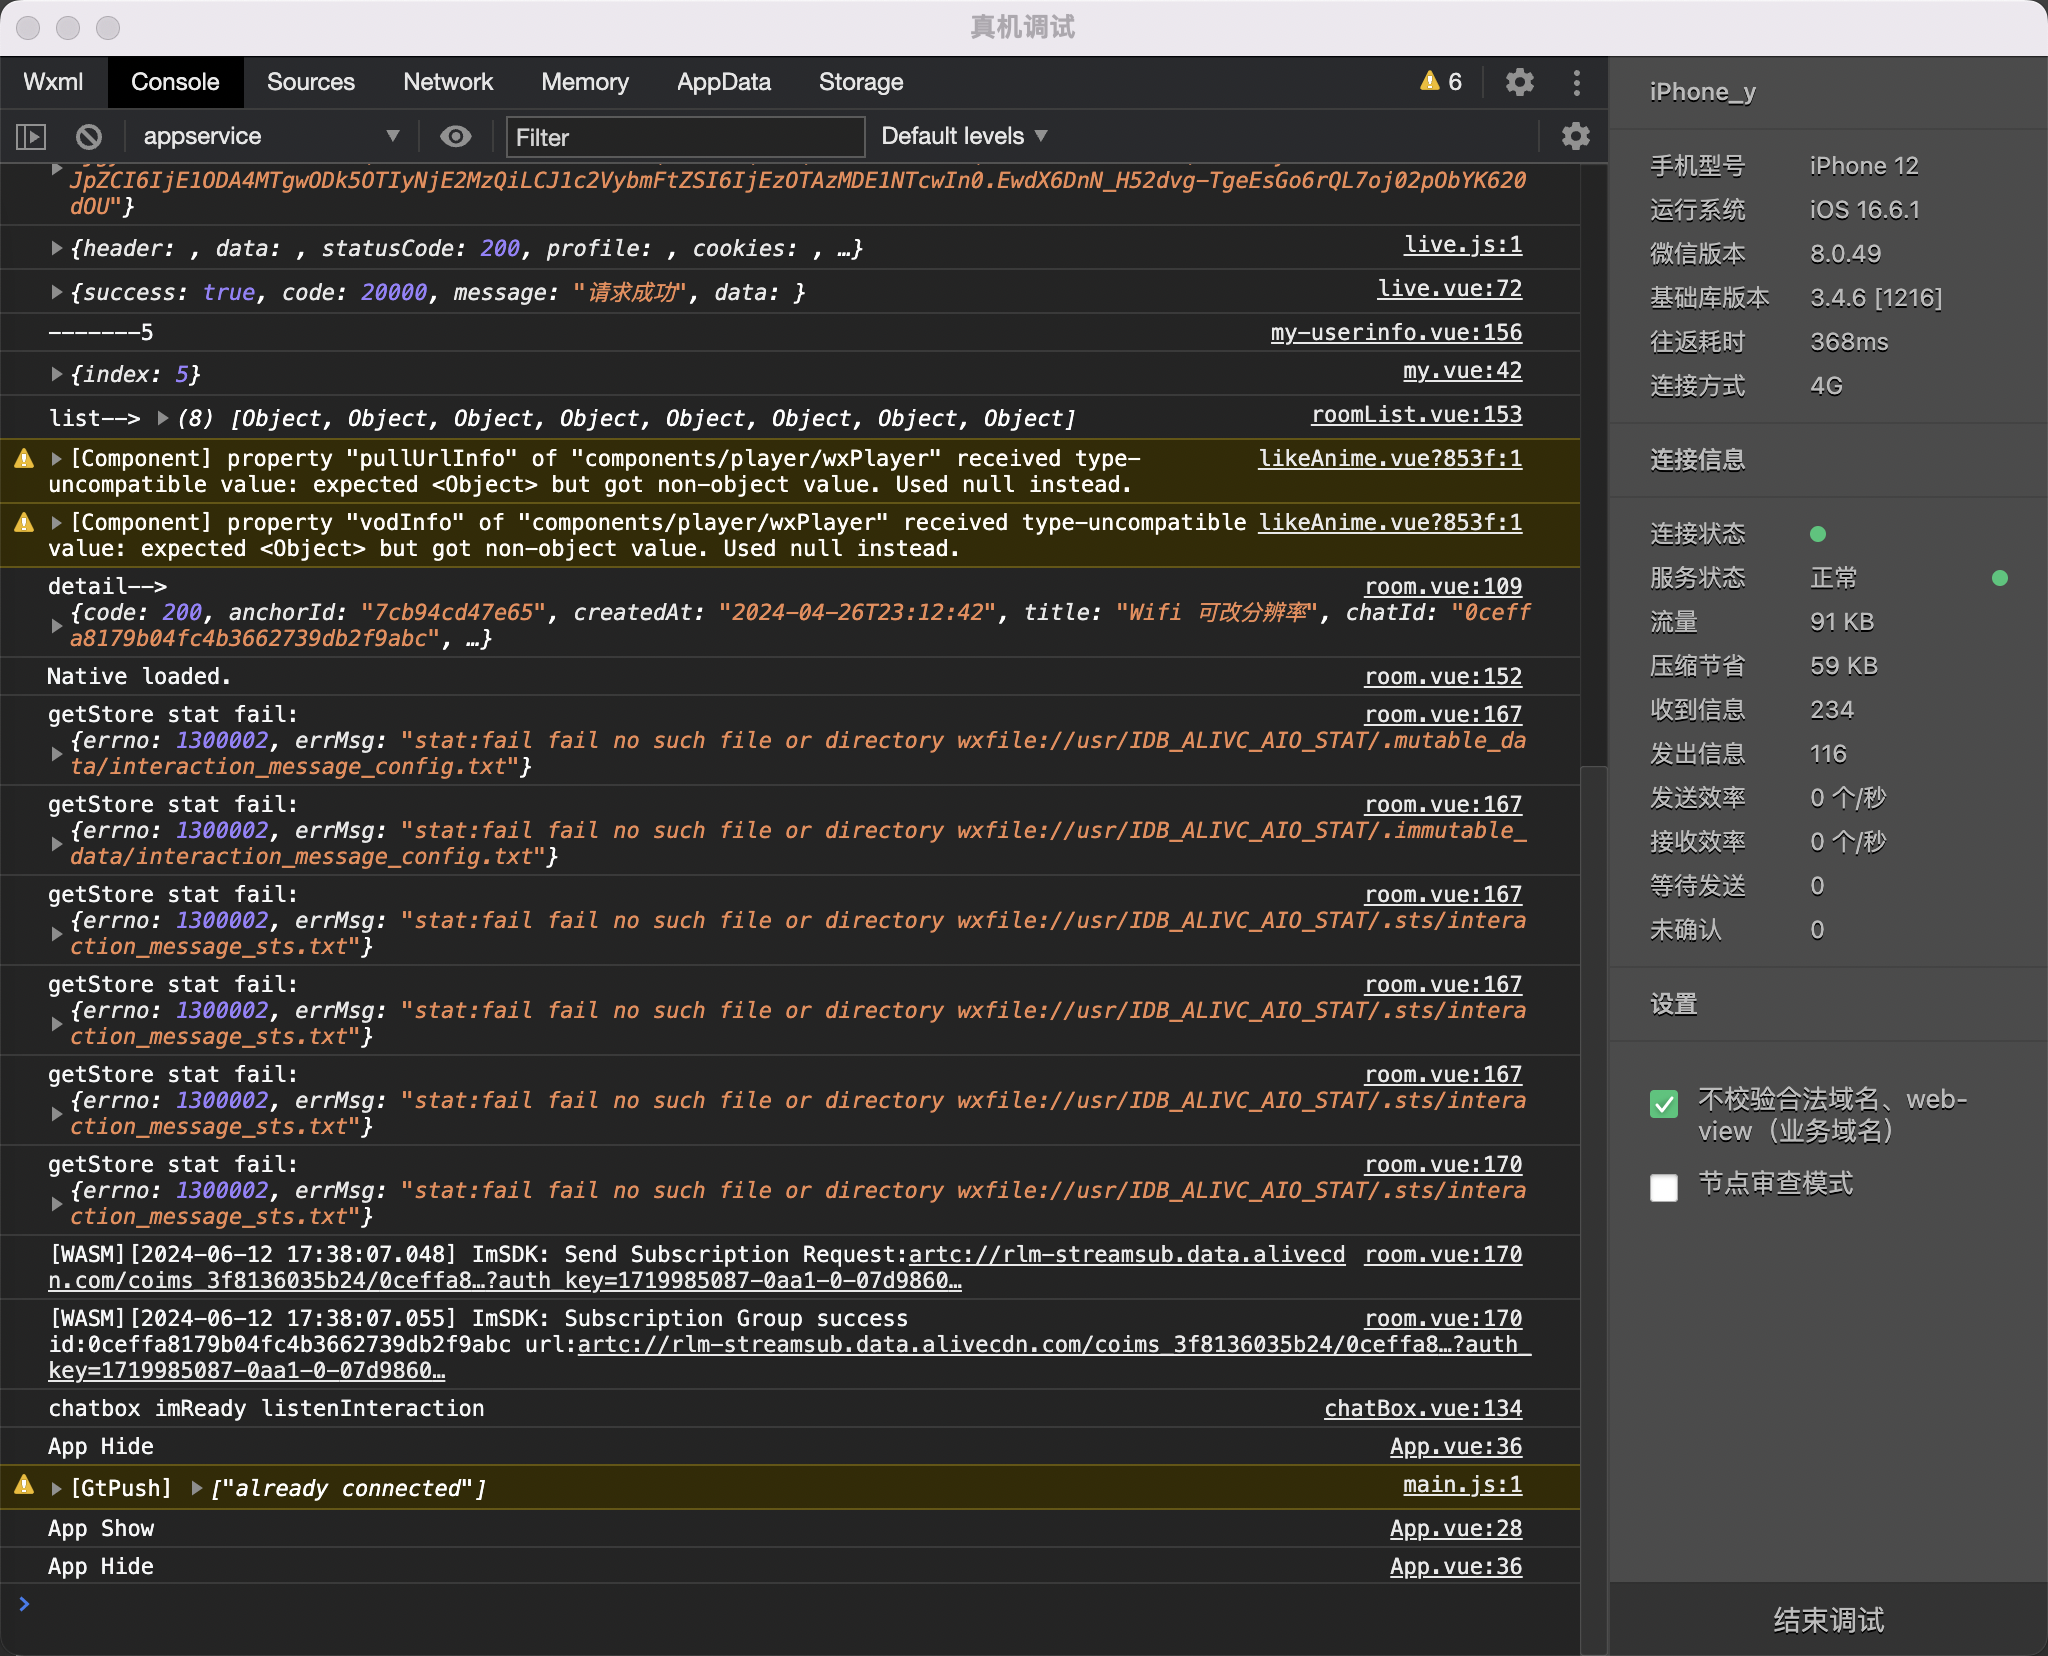The width and height of the screenshot is (2048, 1656).
Task: Expand the .immutable_data stat fail error object
Action: pyautogui.click(x=57, y=844)
